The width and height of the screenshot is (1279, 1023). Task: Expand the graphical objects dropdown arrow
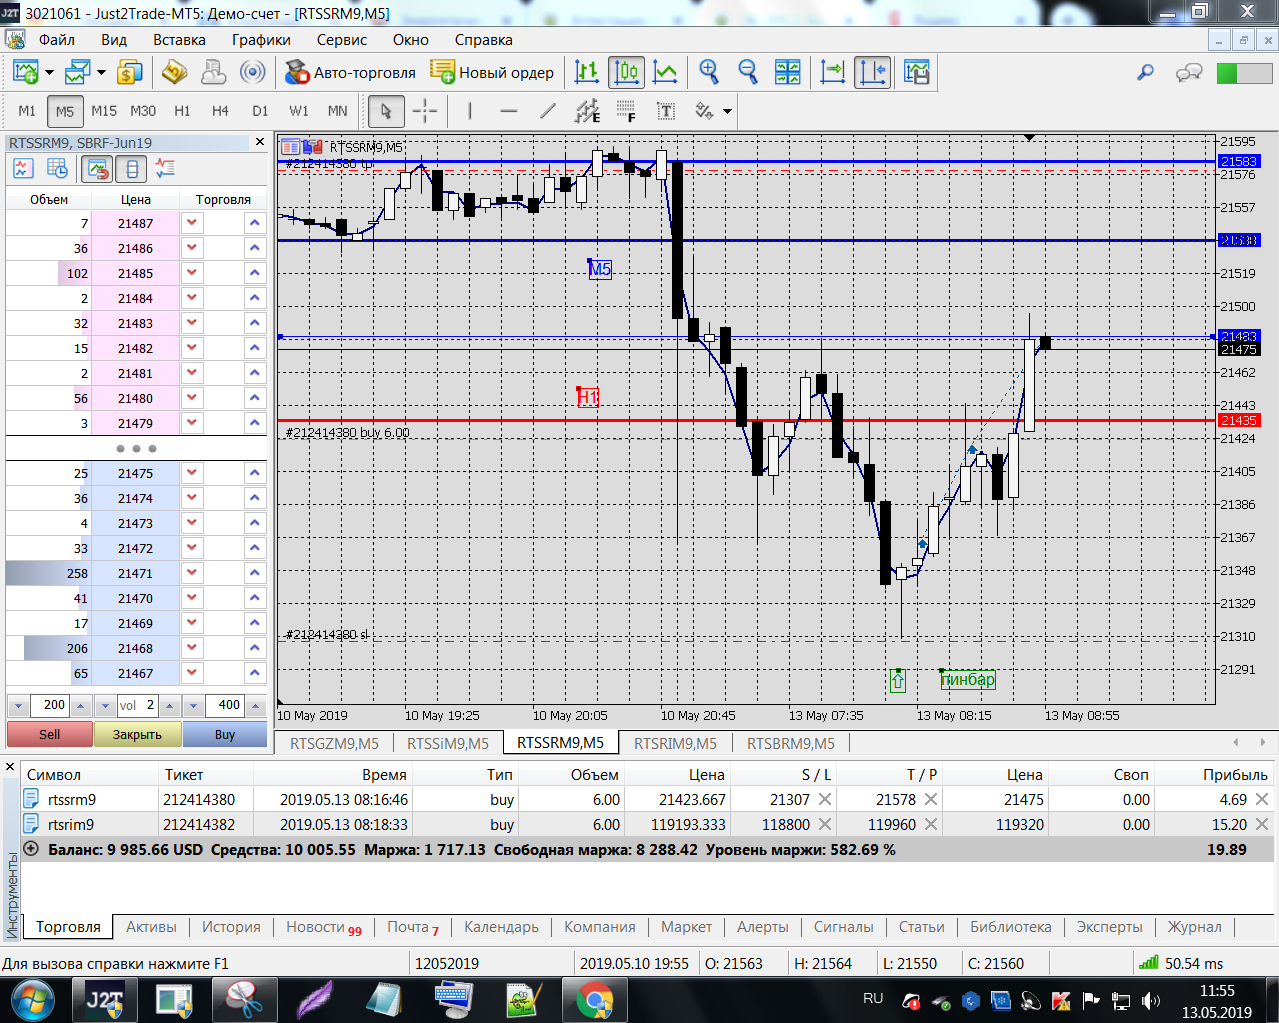(727, 112)
